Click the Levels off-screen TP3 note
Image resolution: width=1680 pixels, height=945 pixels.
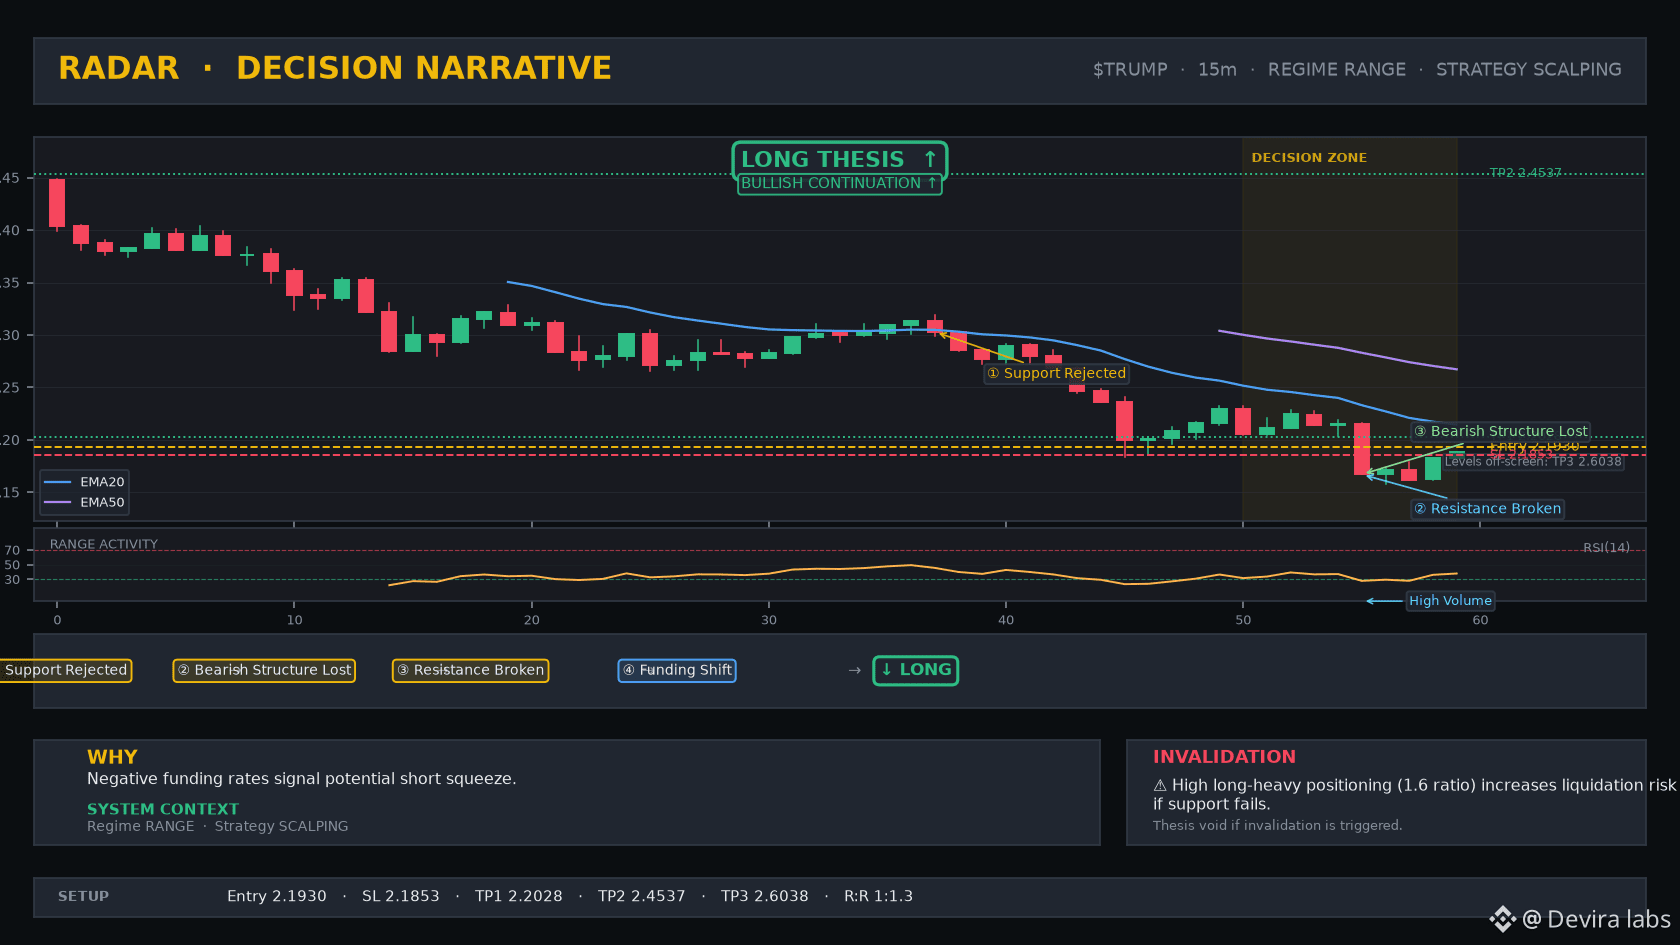pos(1533,462)
